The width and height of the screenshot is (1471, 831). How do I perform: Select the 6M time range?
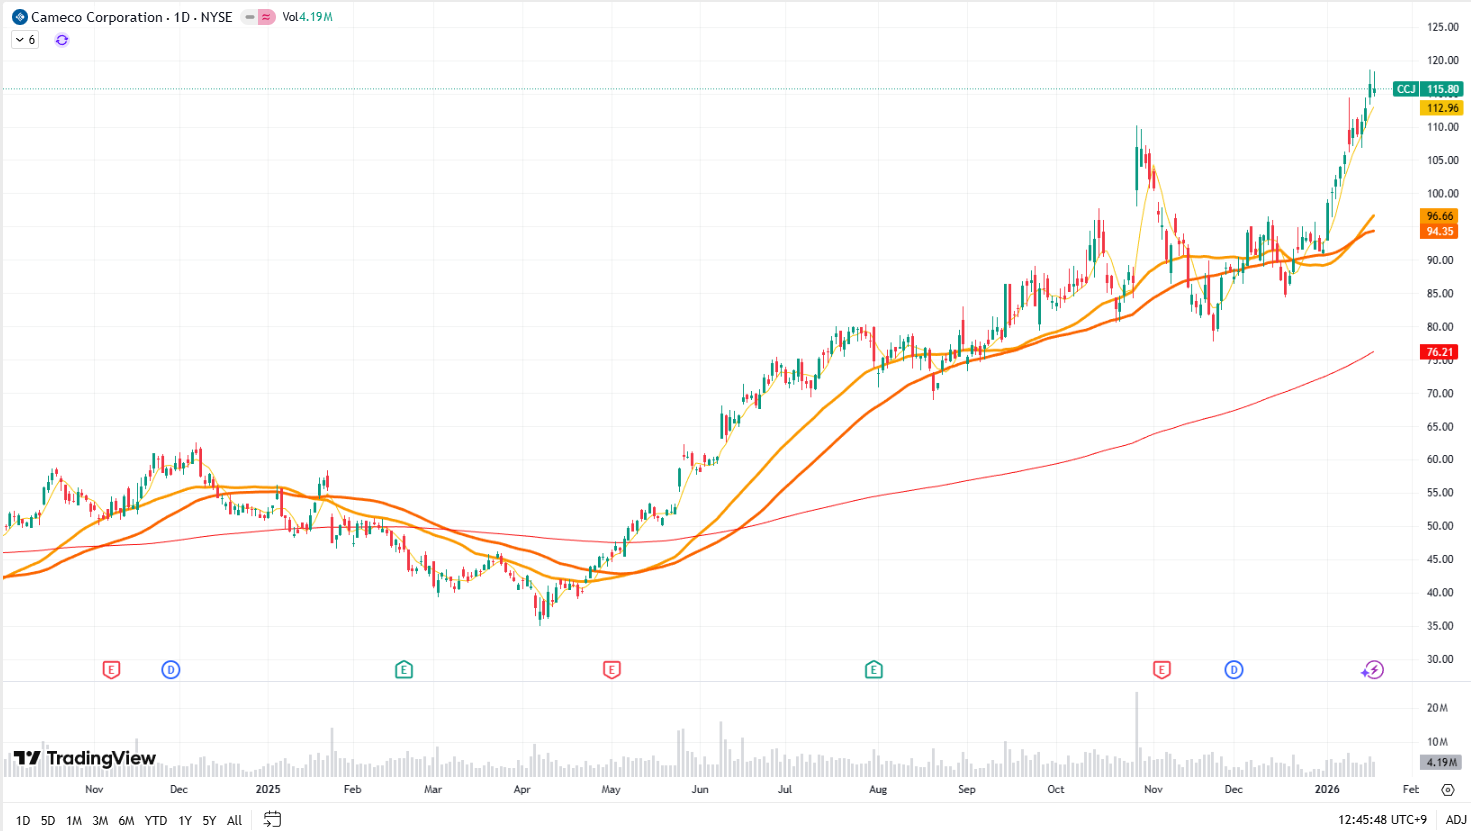pyautogui.click(x=126, y=820)
